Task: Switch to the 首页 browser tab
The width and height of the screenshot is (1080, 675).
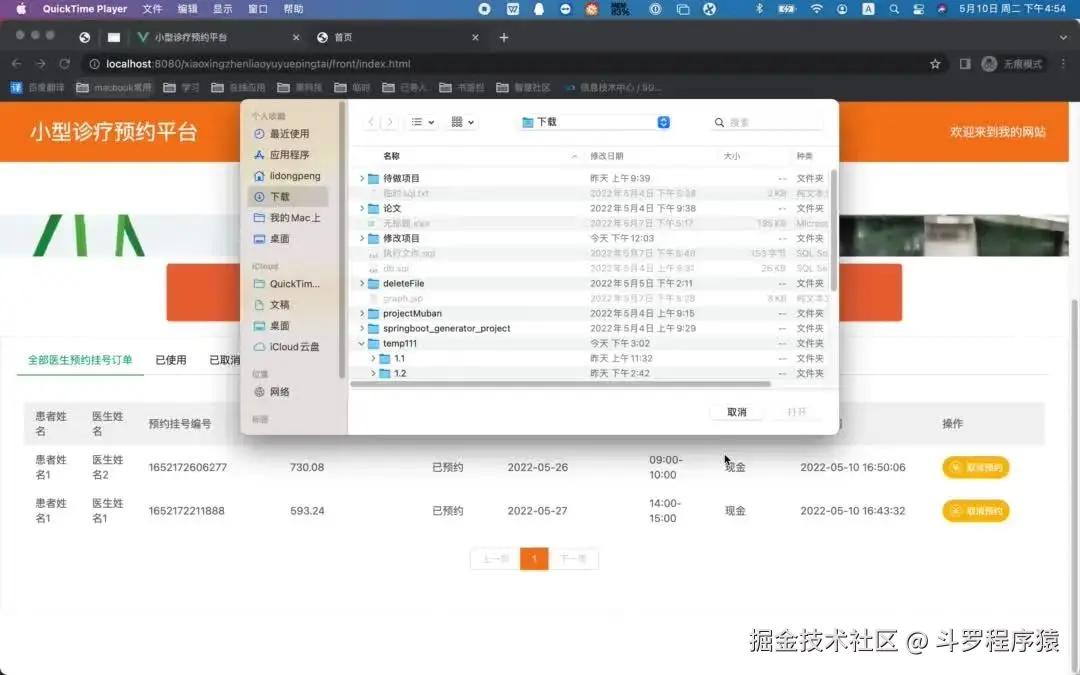Action: click(398, 37)
